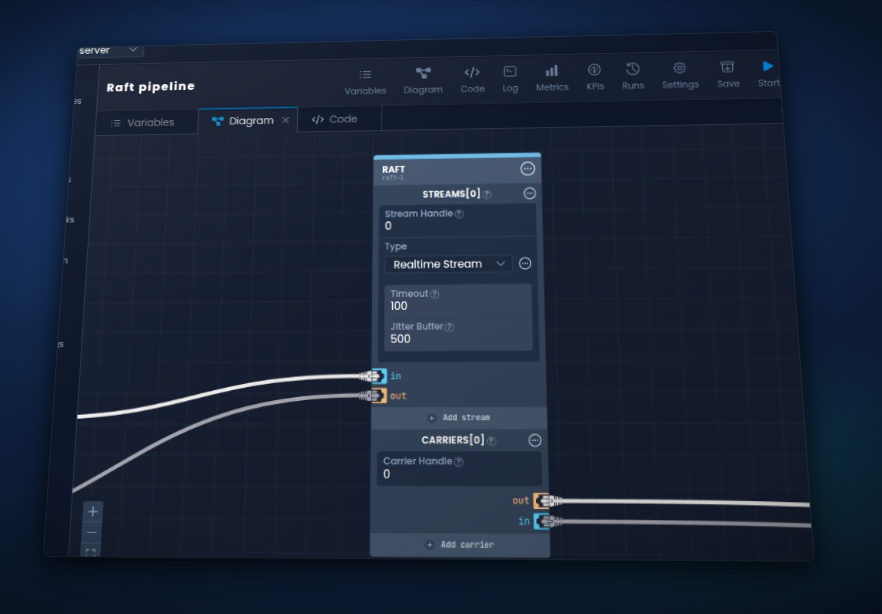Expand the Realtime Stream type dropdown
Image resolution: width=882 pixels, height=614 pixels.
(x=448, y=264)
